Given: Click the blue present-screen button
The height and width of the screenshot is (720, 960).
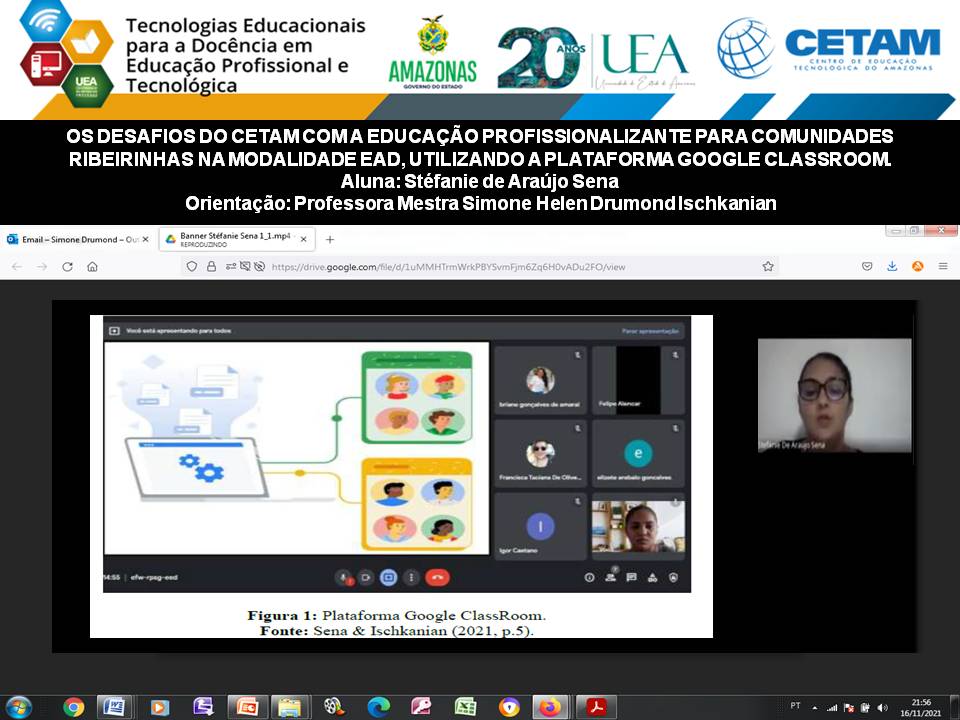Looking at the screenshot, I should click(388, 577).
